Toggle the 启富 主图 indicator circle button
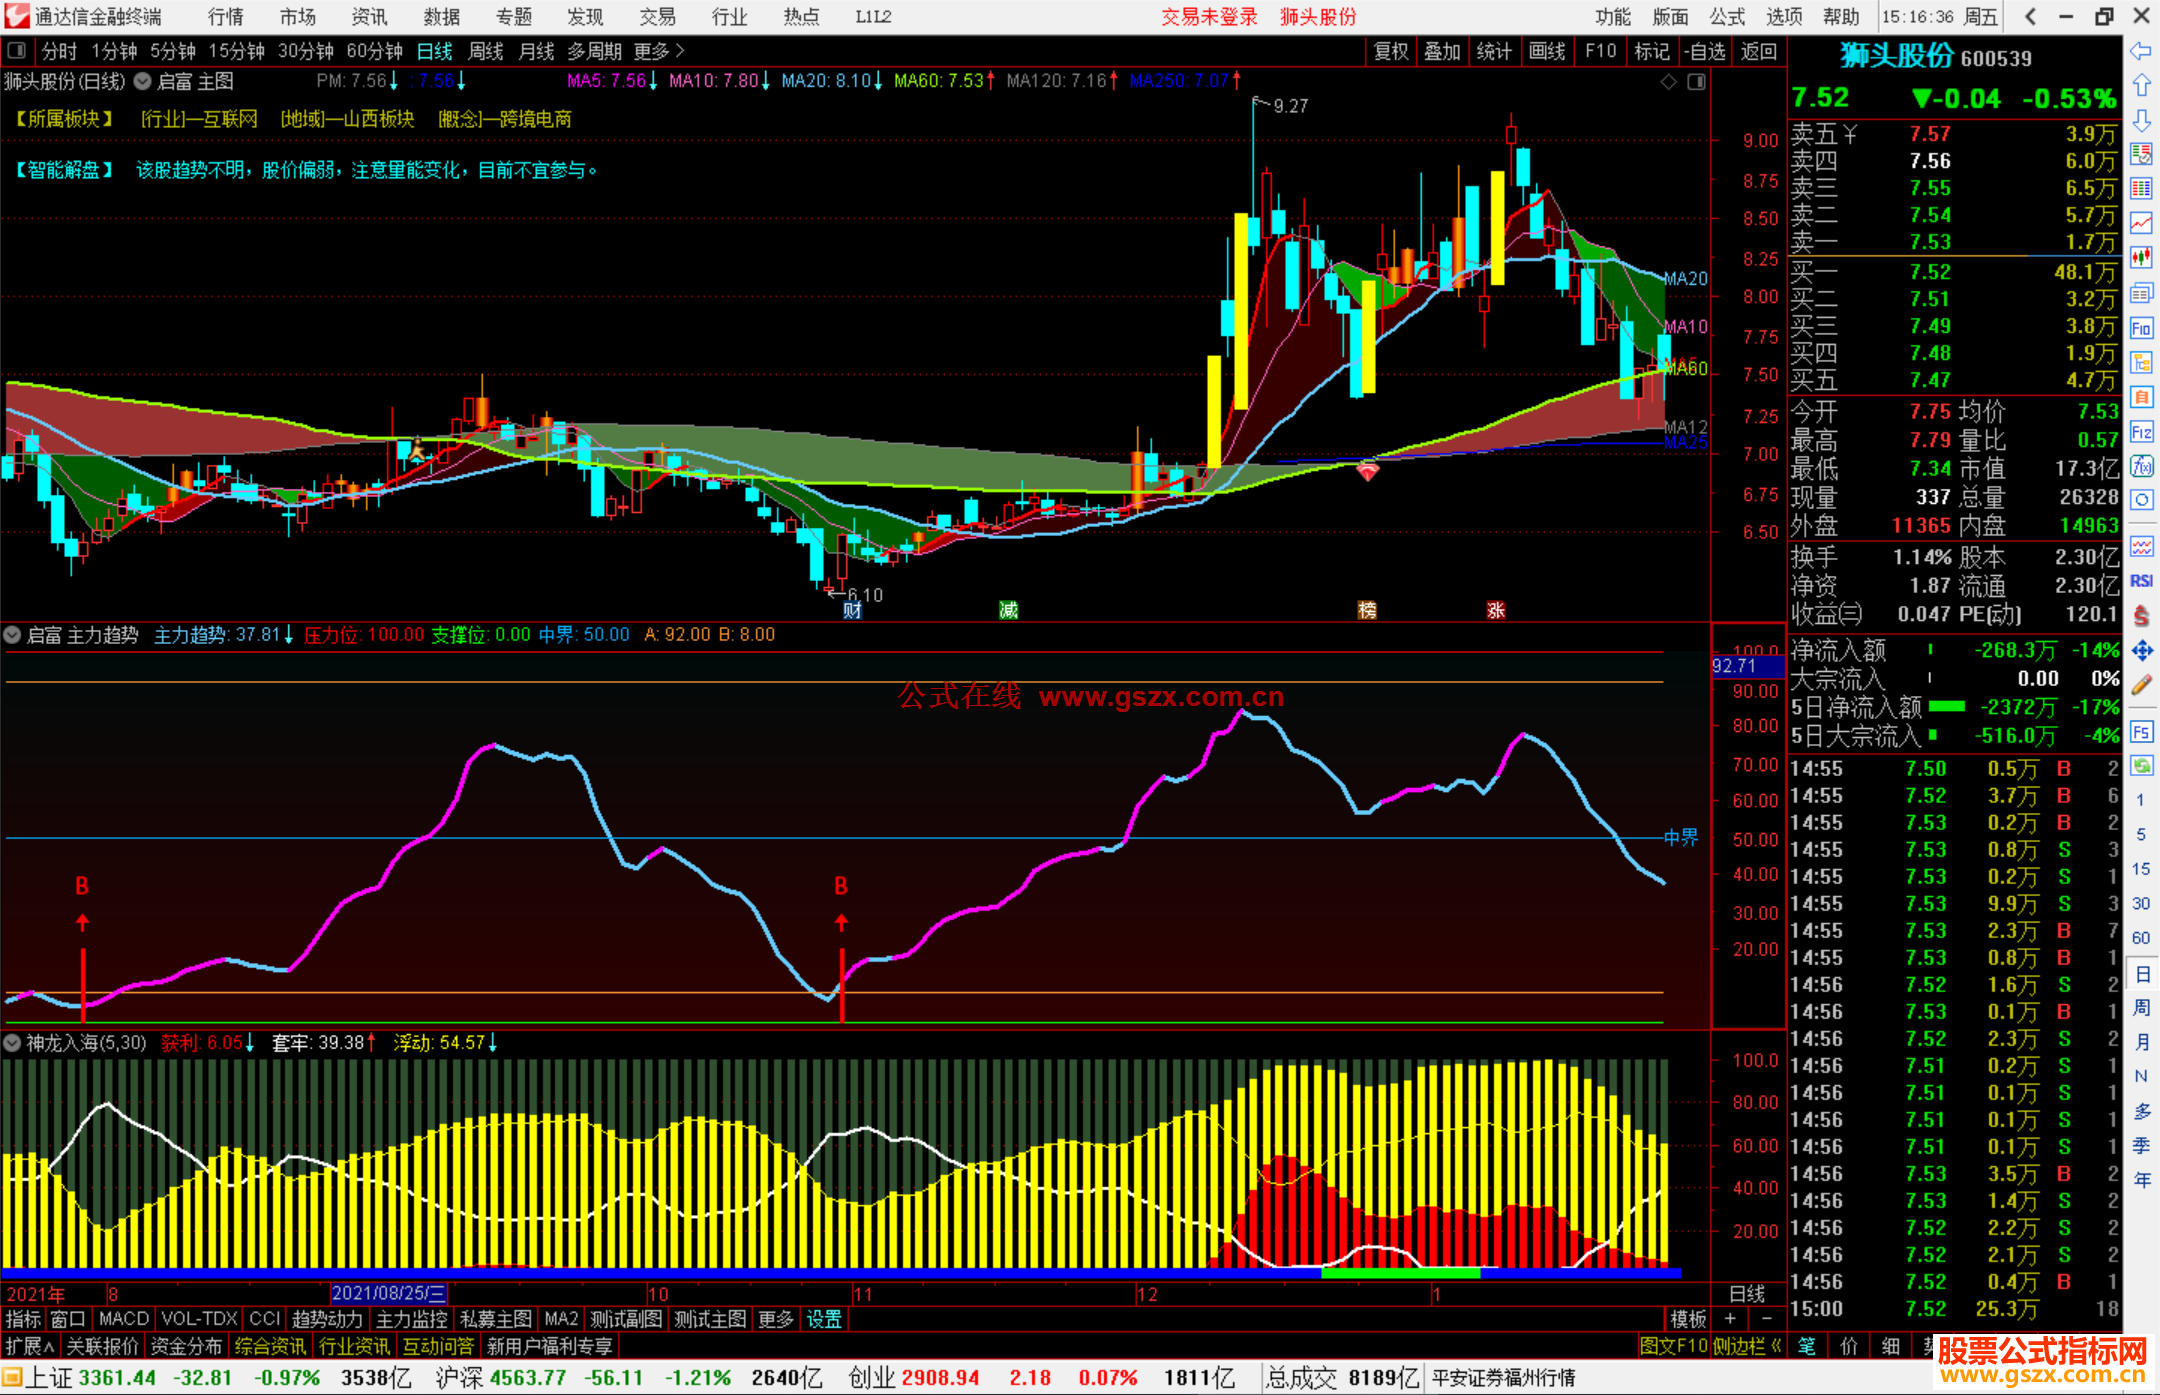 coord(142,81)
